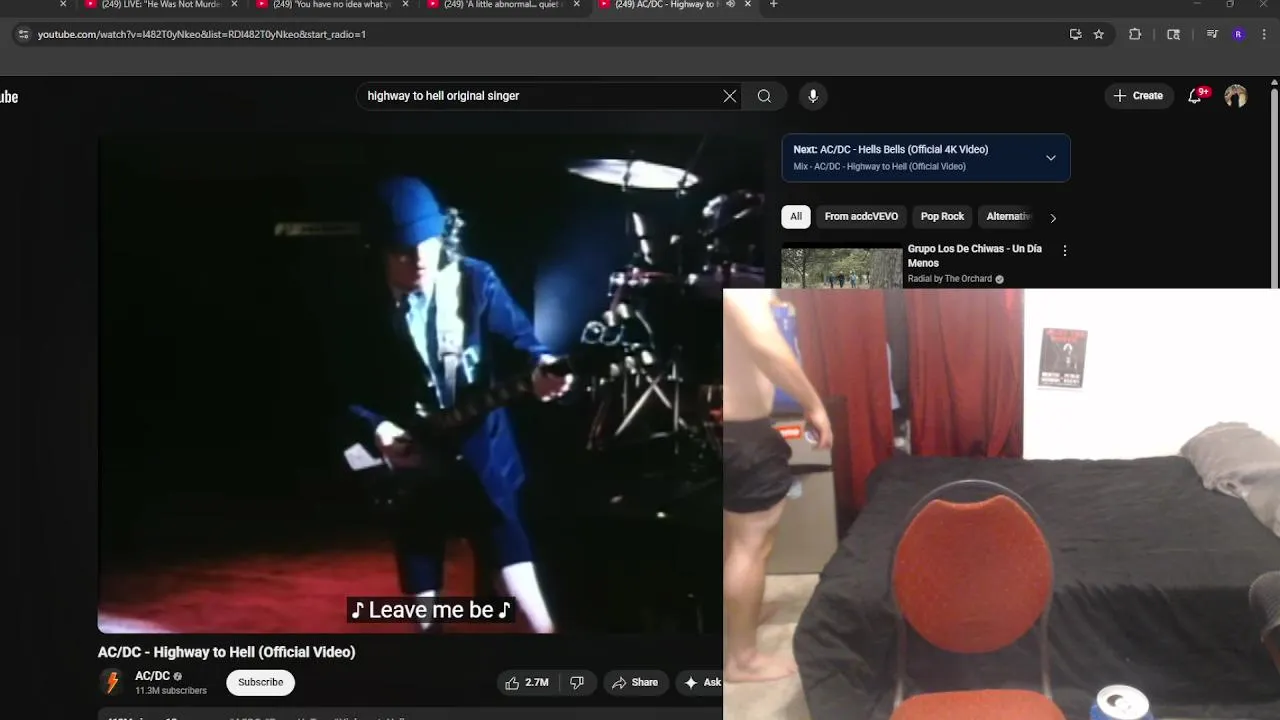Click the "Radial by The Orchard" channel text
Image resolution: width=1280 pixels, height=720 pixels.
(950, 279)
